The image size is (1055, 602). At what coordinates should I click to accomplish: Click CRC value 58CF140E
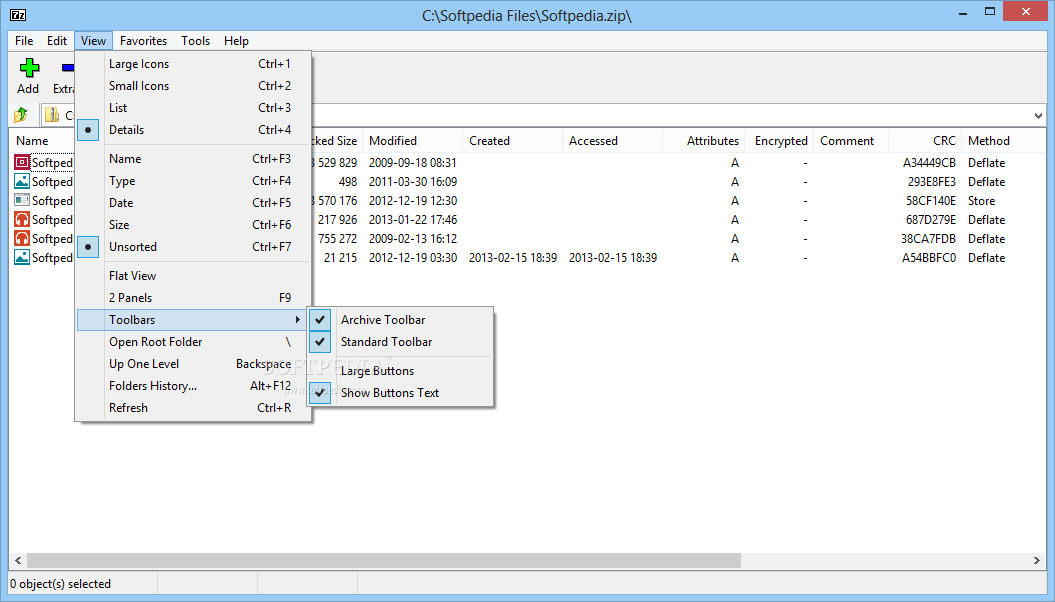tap(931, 200)
